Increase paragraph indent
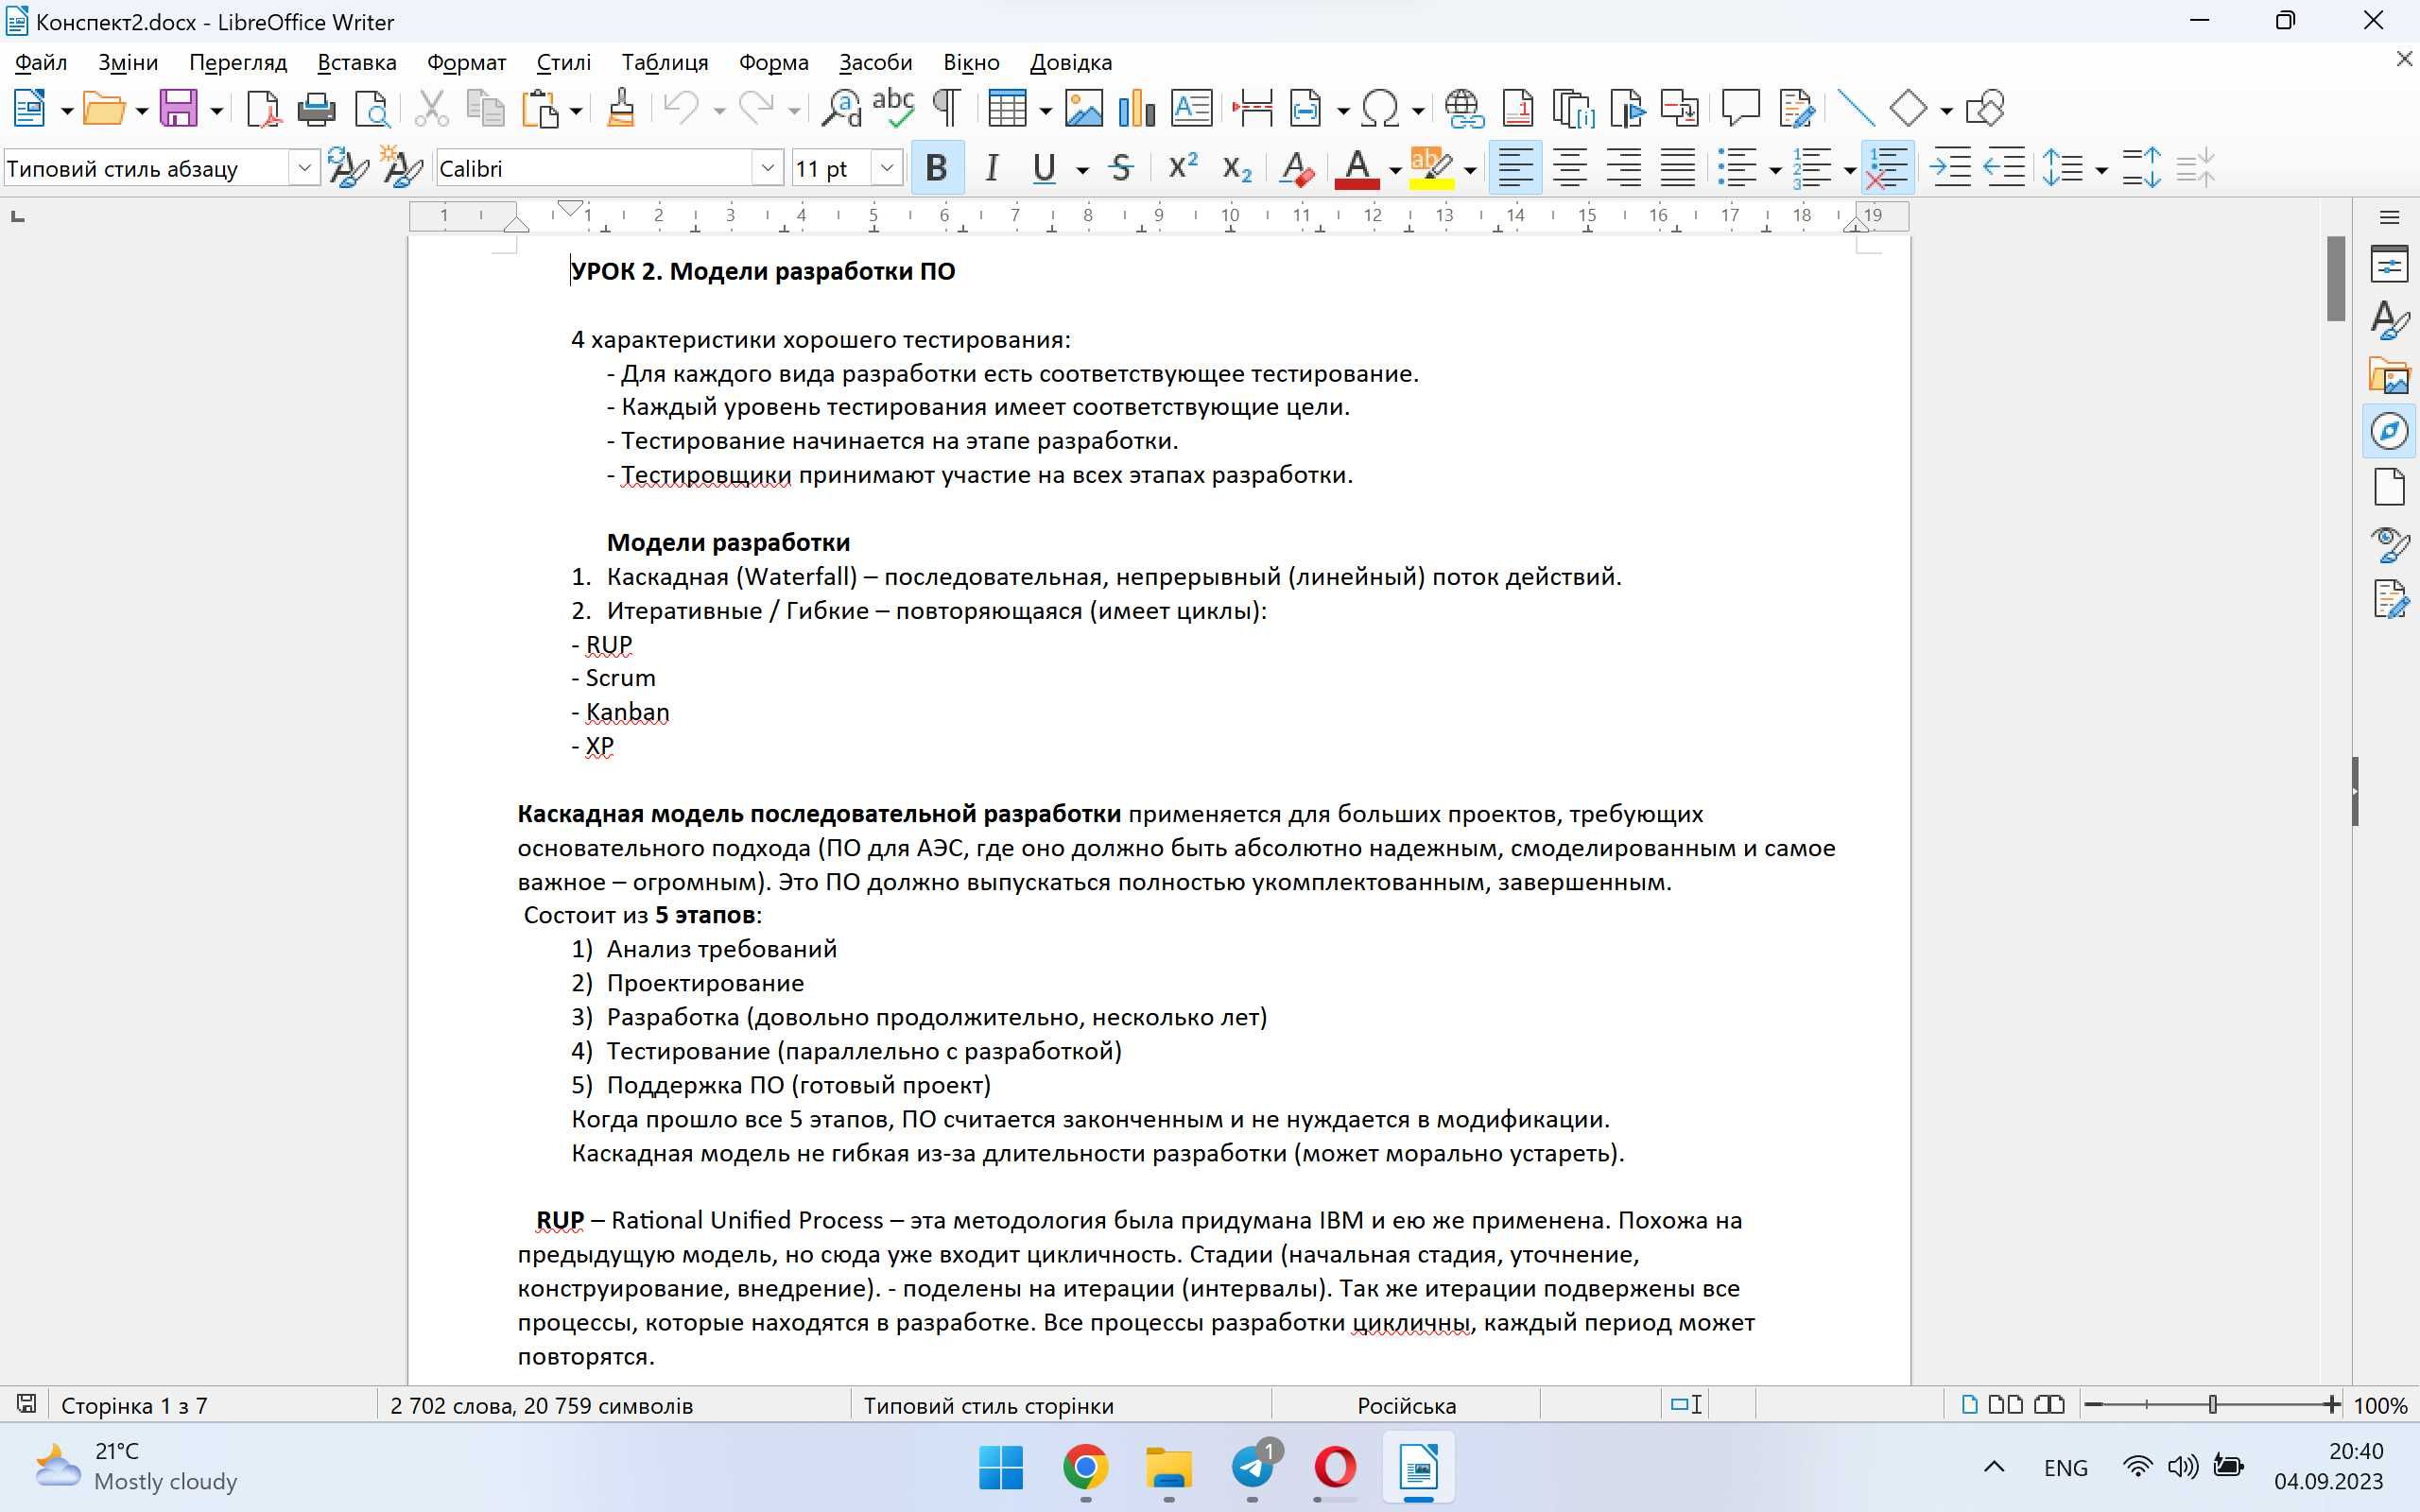 [1950, 168]
